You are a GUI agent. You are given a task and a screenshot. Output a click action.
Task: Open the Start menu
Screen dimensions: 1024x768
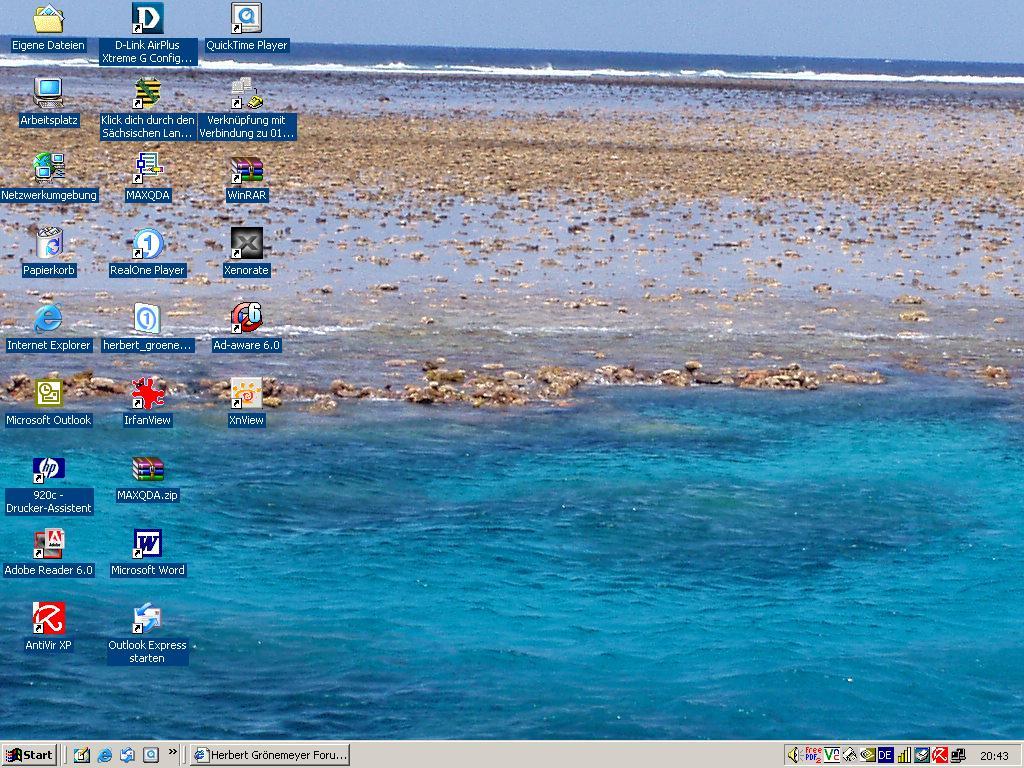pos(29,755)
